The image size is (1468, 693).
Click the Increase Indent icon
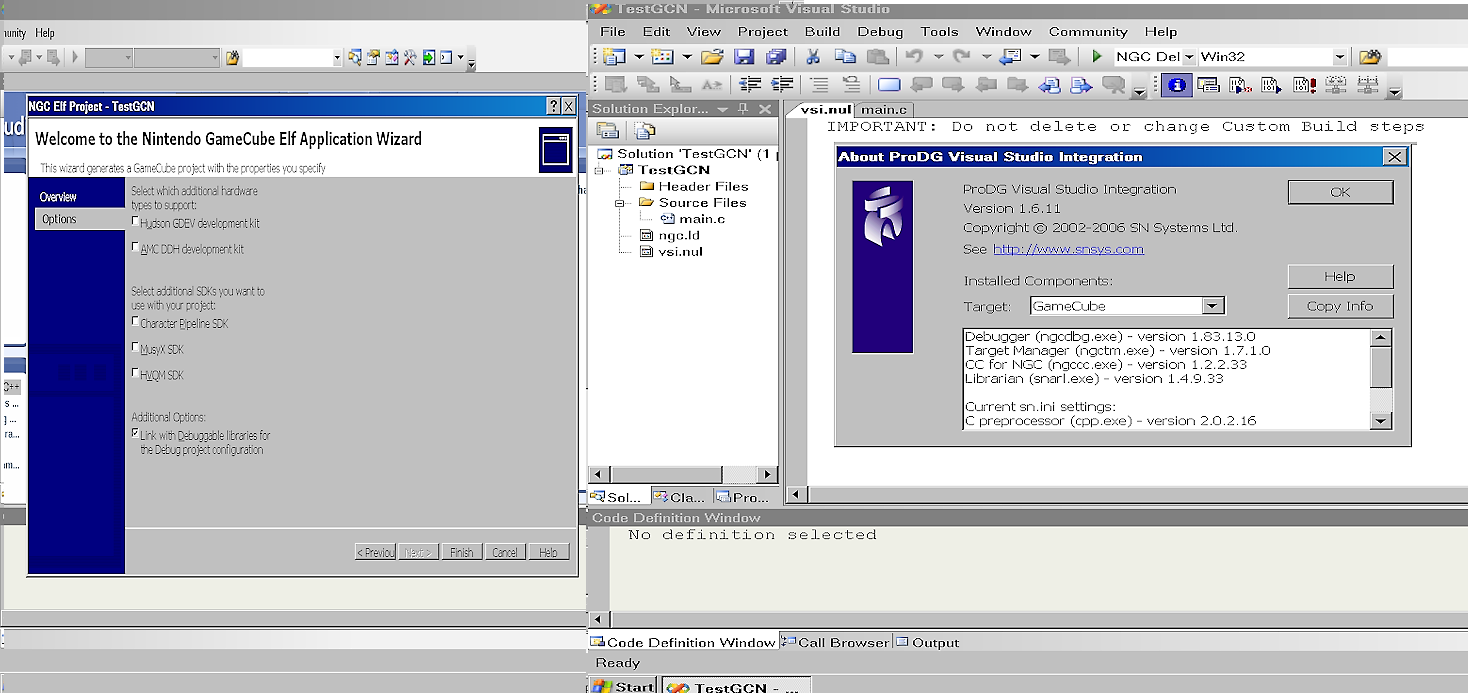click(x=782, y=85)
